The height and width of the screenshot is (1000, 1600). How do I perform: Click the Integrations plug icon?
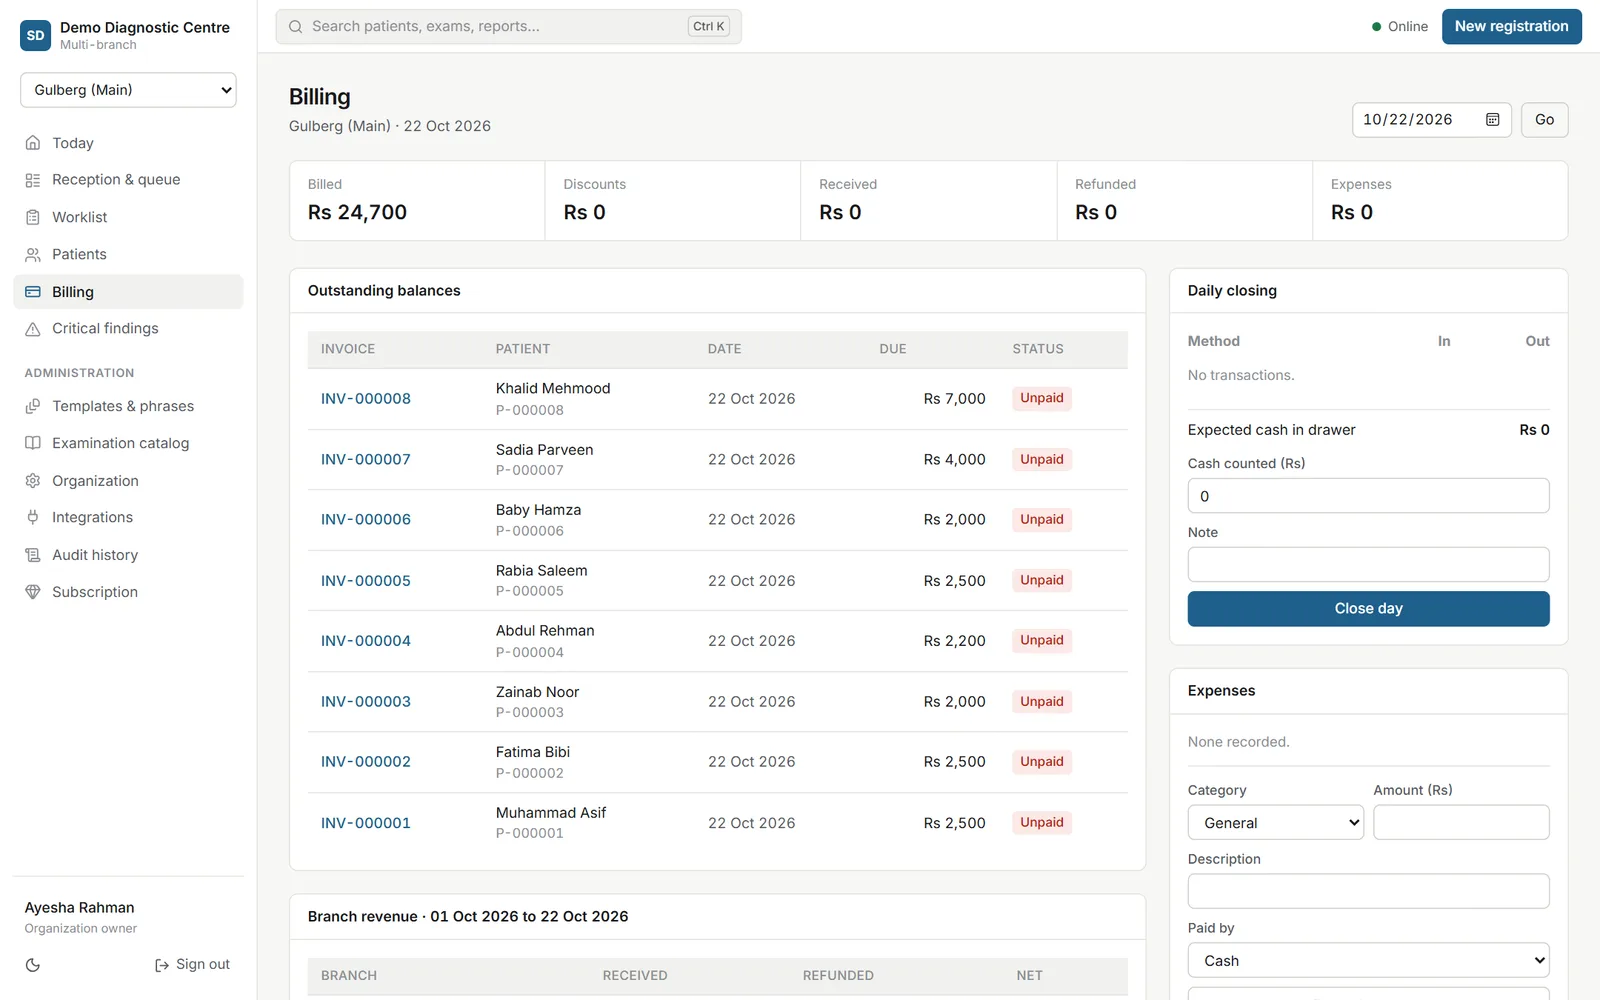tap(33, 517)
